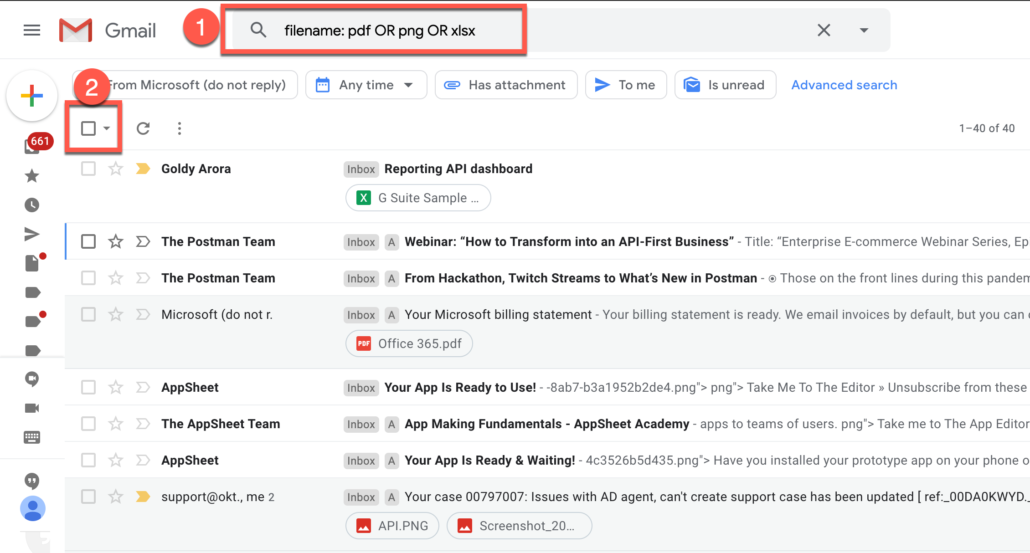This screenshot has height=553, width=1030.
Task: Toggle the select-all checkbox
Action: coord(88,128)
